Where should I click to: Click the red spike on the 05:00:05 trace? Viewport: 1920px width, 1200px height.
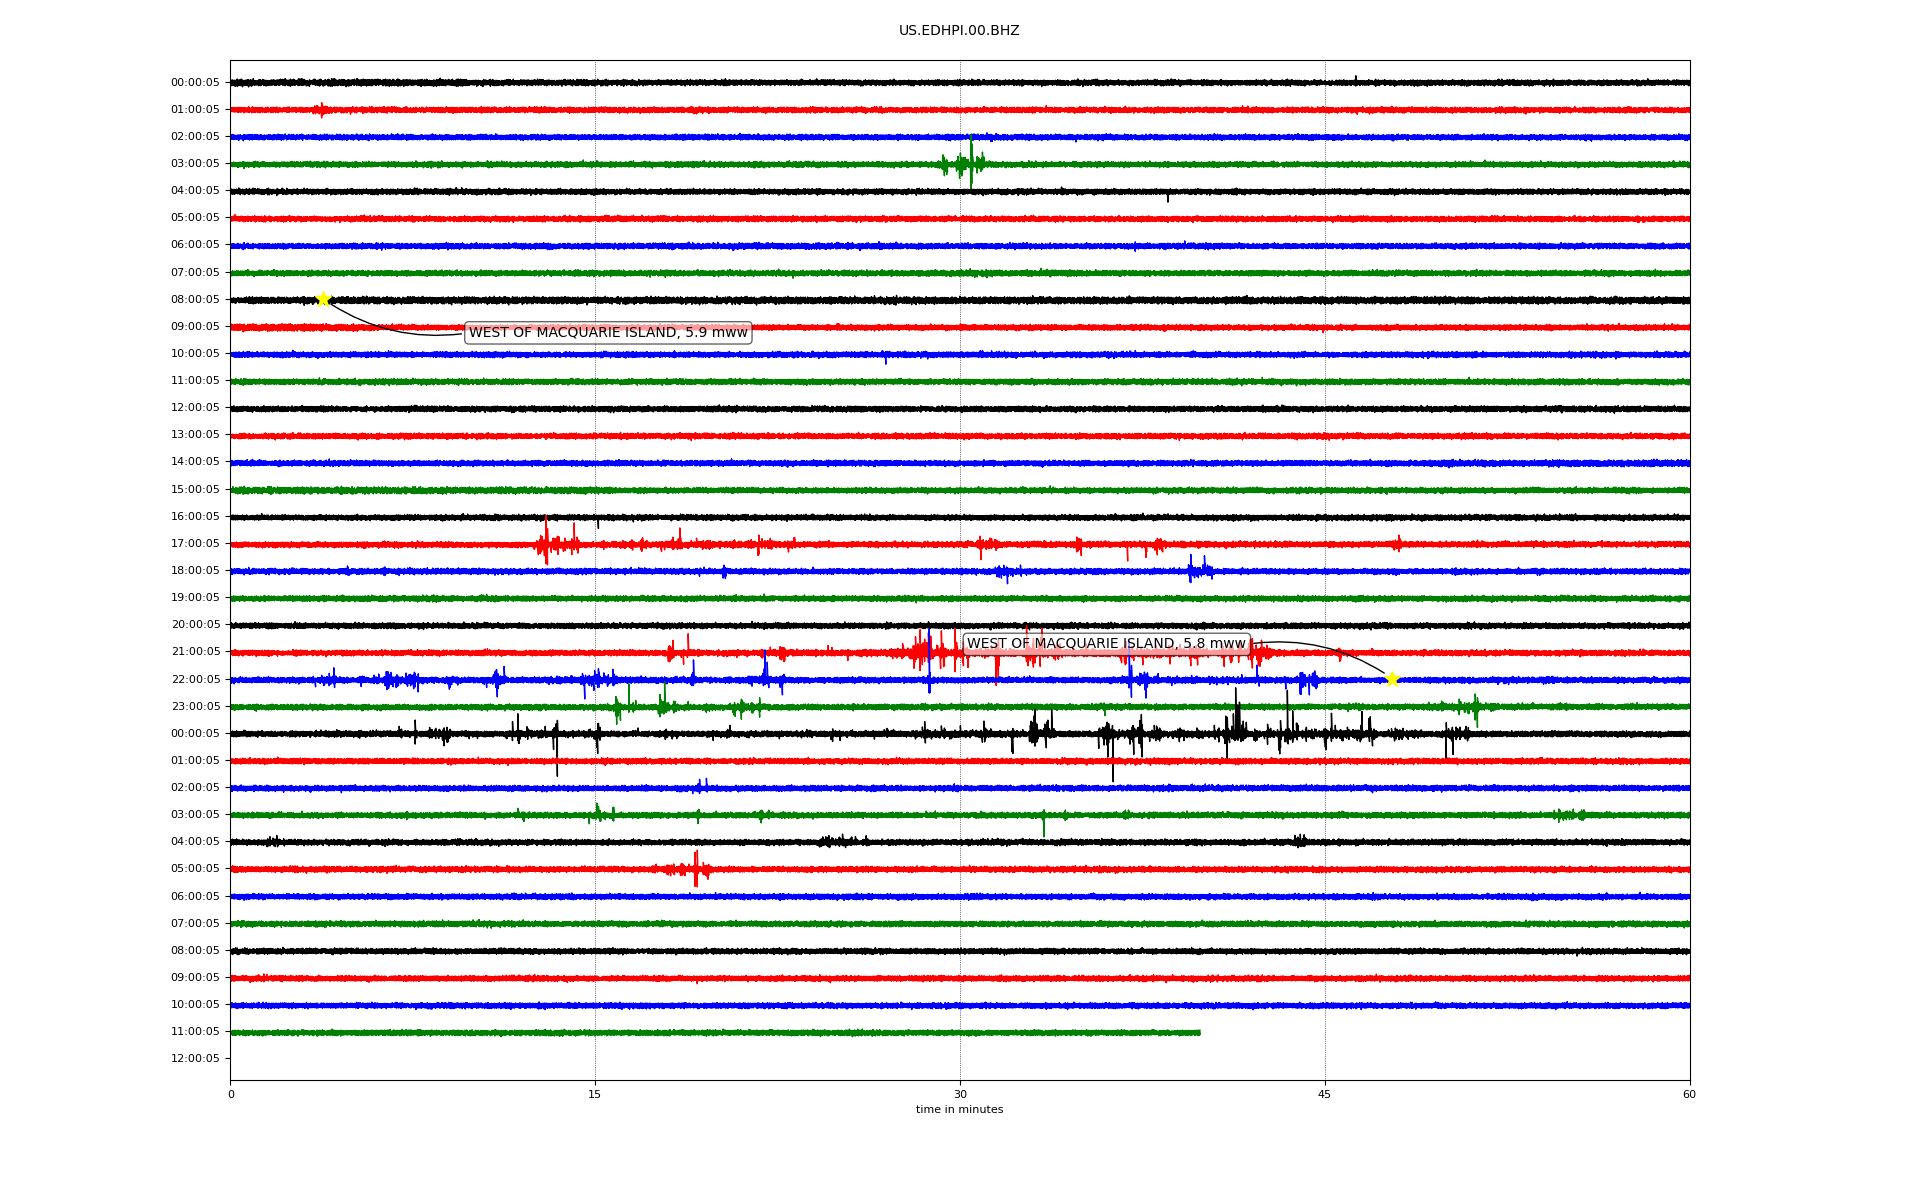click(x=696, y=869)
